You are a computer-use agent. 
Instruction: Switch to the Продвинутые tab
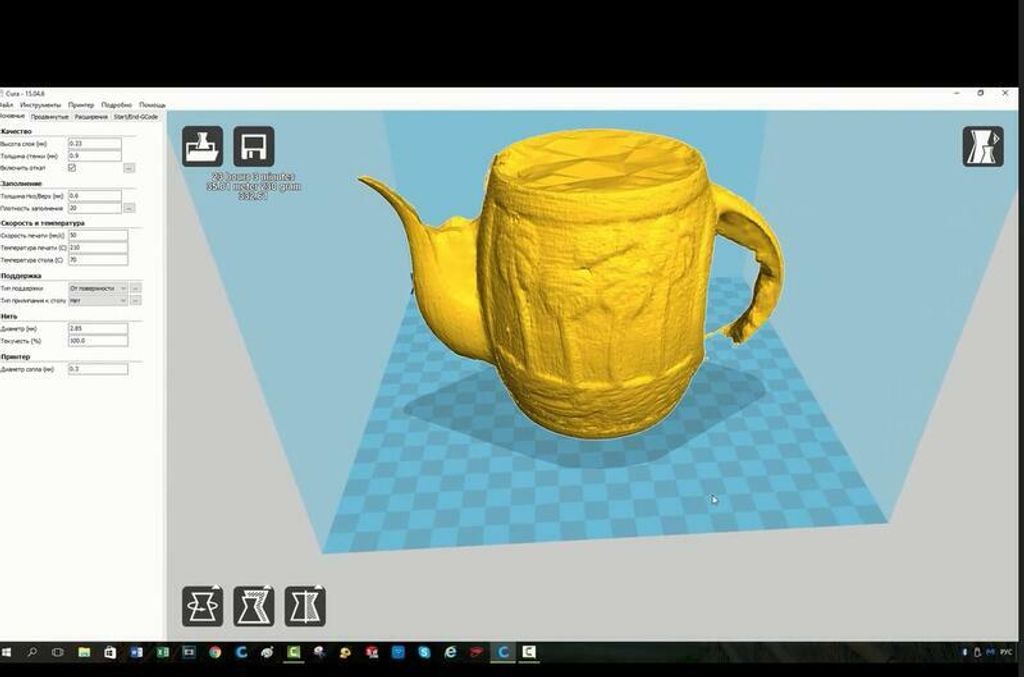point(50,117)
